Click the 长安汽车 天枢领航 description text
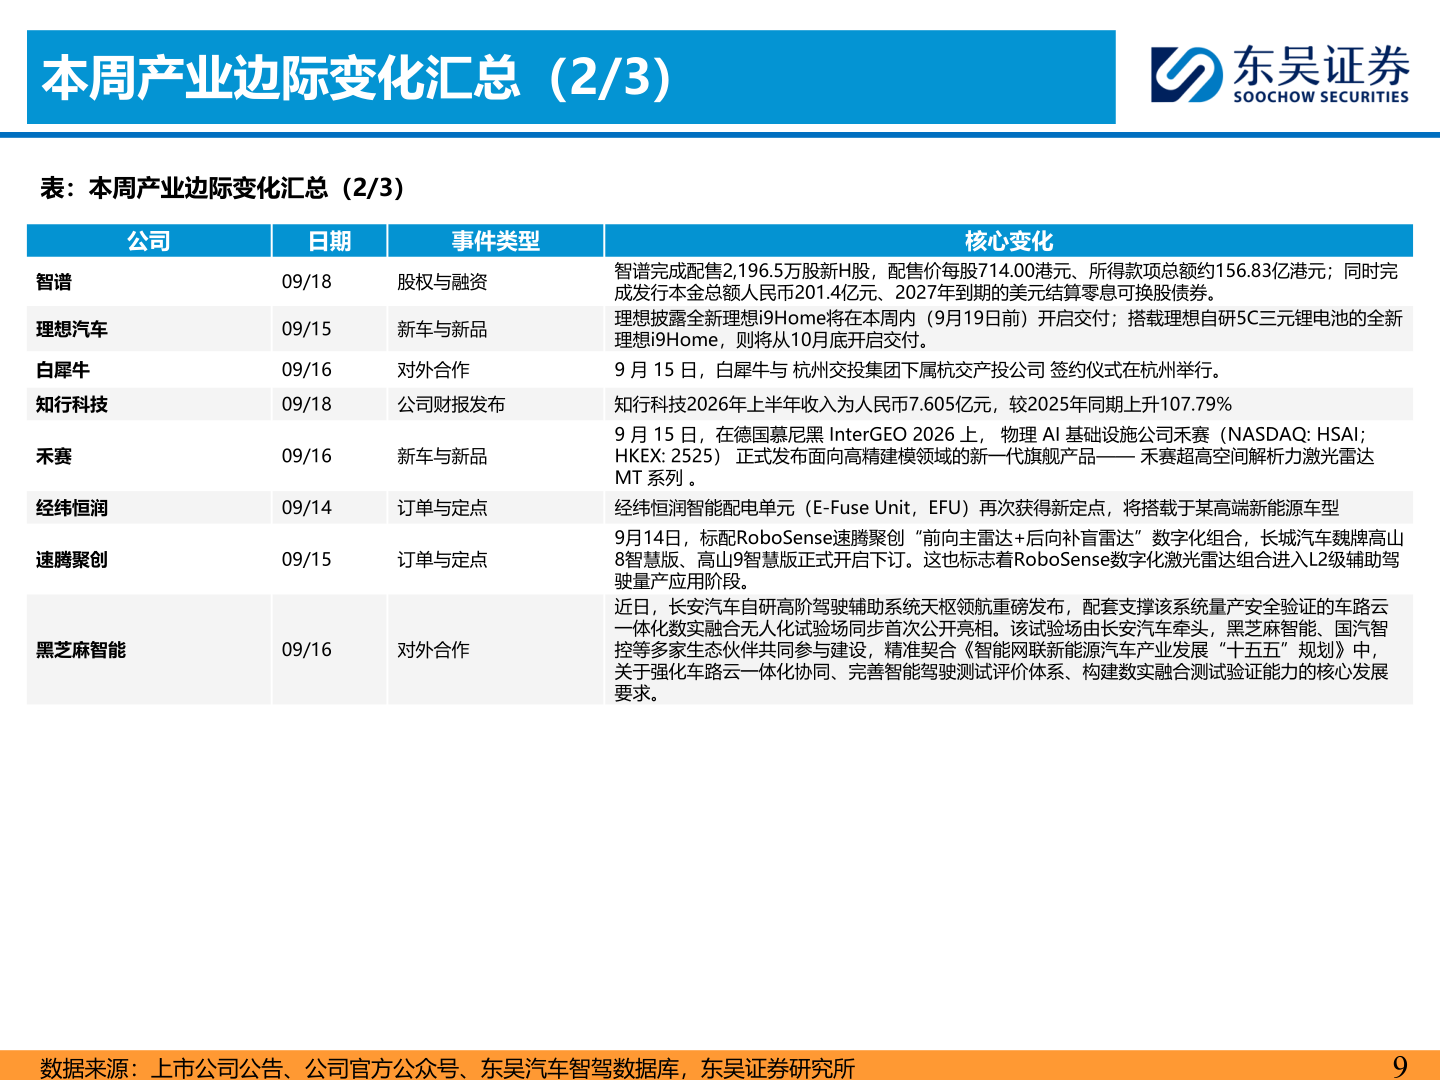Screen dimensions: 1440x1080 1001,650
